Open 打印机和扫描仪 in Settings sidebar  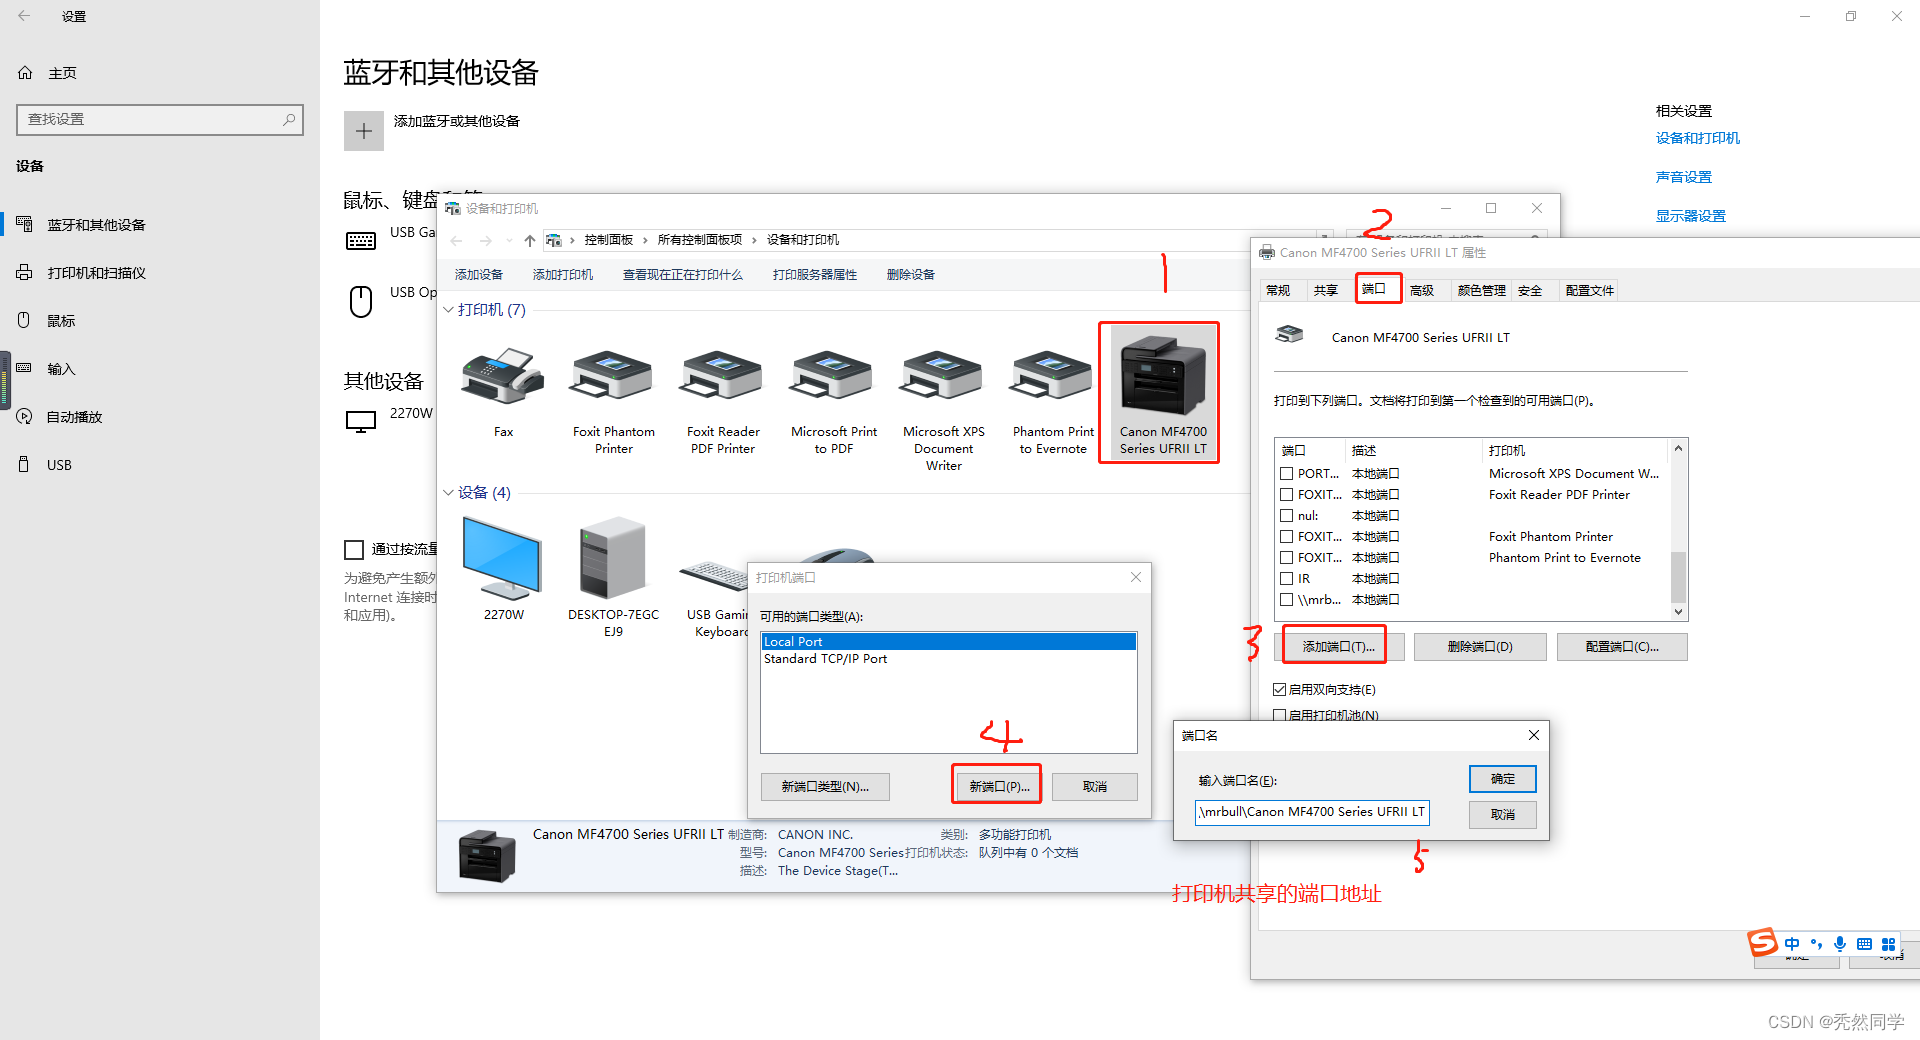tap(96, 273)
